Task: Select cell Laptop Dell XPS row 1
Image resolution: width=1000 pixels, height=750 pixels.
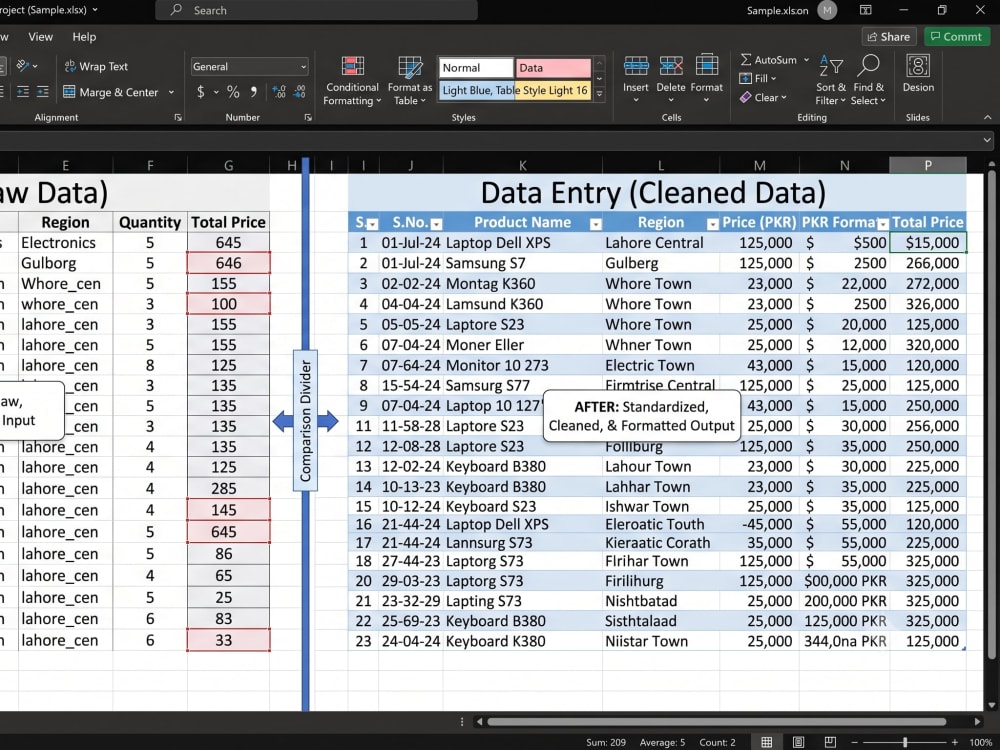Action: coord(522,242)
